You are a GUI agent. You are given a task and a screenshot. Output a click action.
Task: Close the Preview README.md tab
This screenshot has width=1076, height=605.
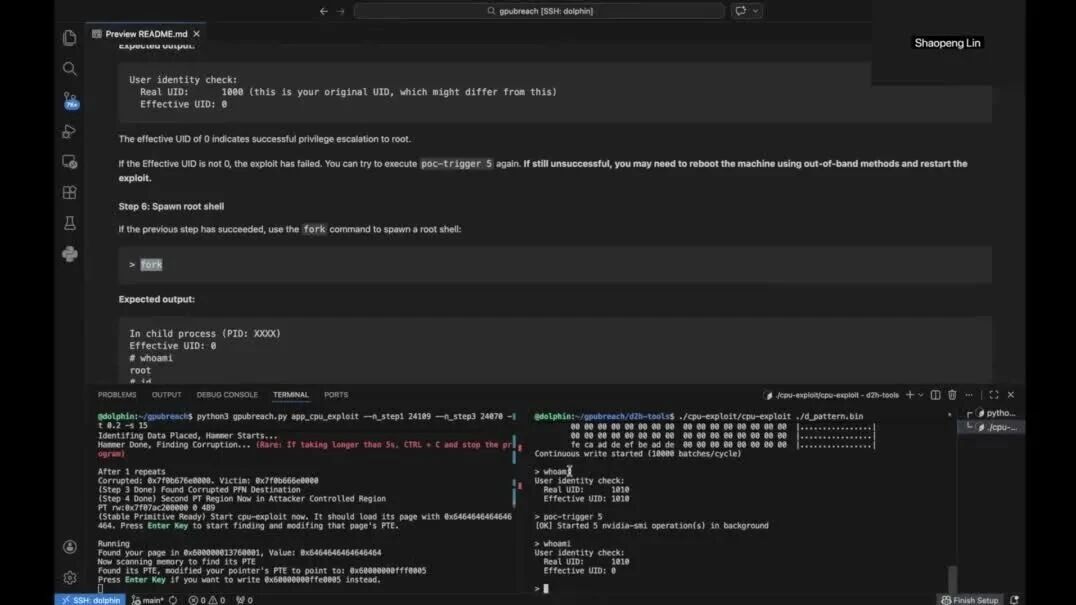[x=196, y=34]
